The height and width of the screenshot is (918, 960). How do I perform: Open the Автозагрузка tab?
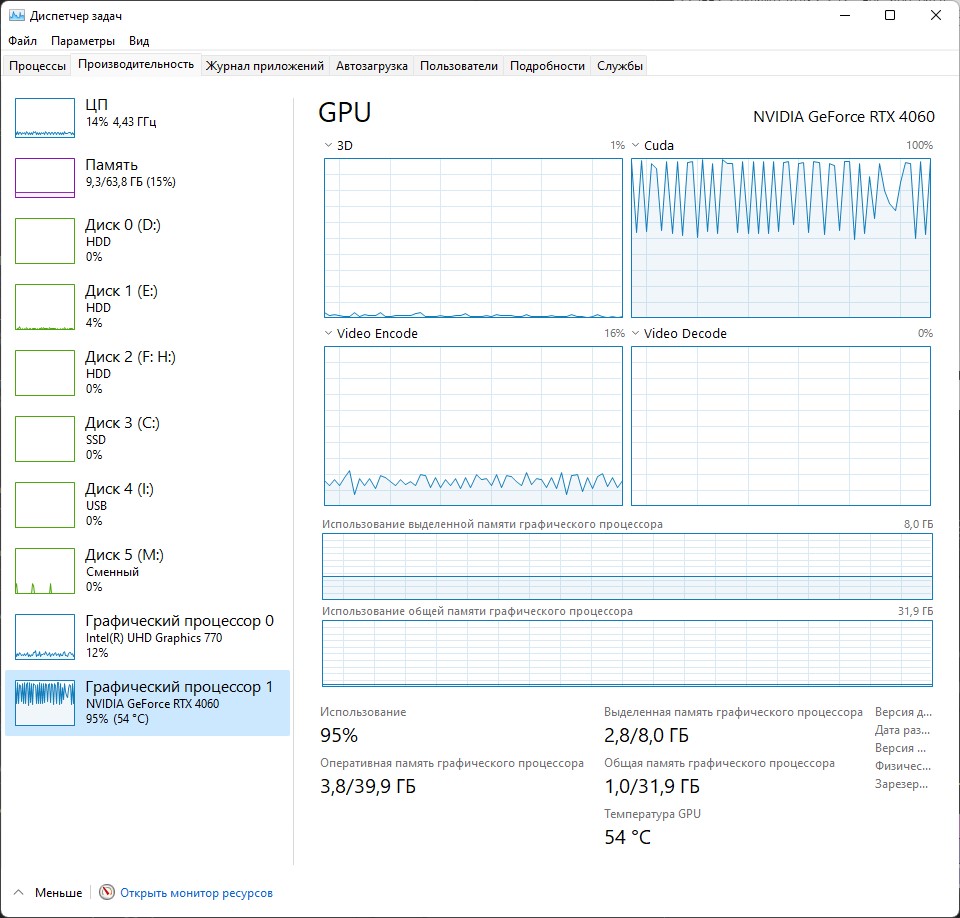tap(372, 66)
